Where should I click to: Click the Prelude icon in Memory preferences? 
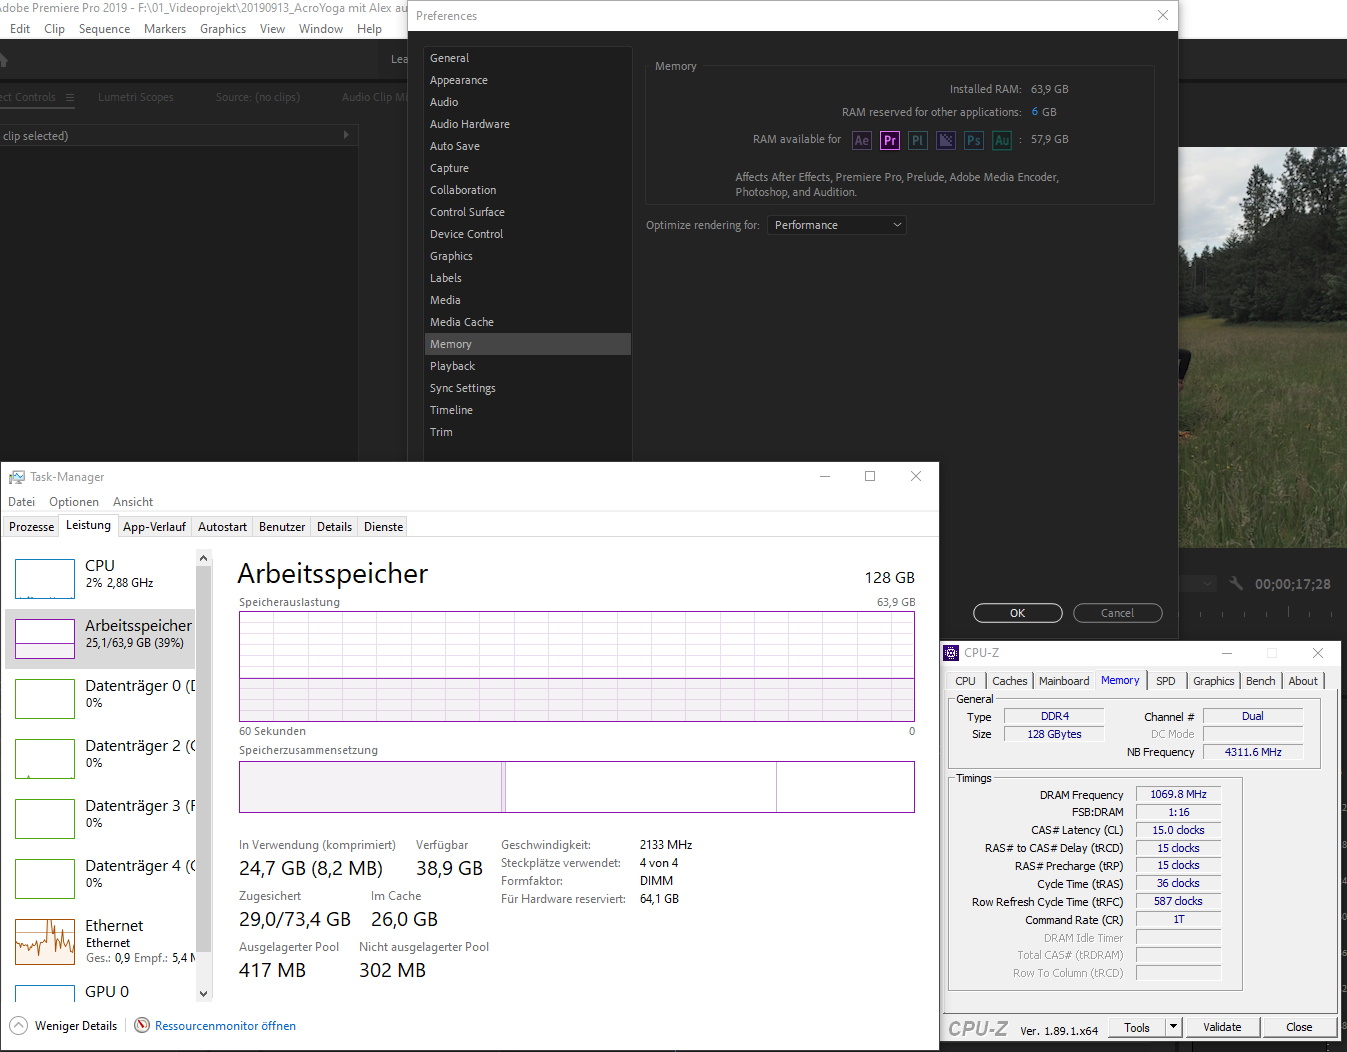[x=918, y=140]
